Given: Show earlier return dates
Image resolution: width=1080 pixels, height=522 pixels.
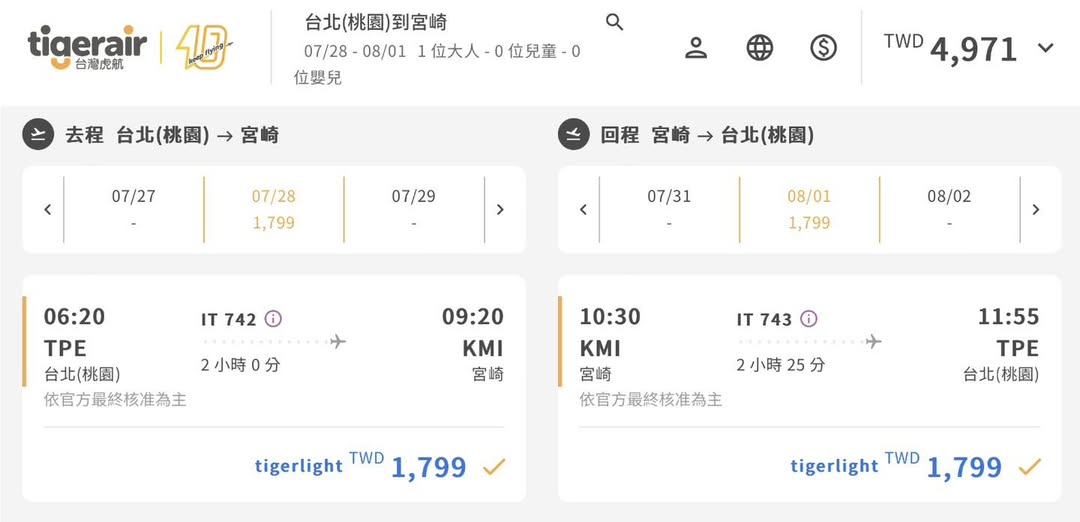Looking at the screenshot, I should tap(583, 210).
